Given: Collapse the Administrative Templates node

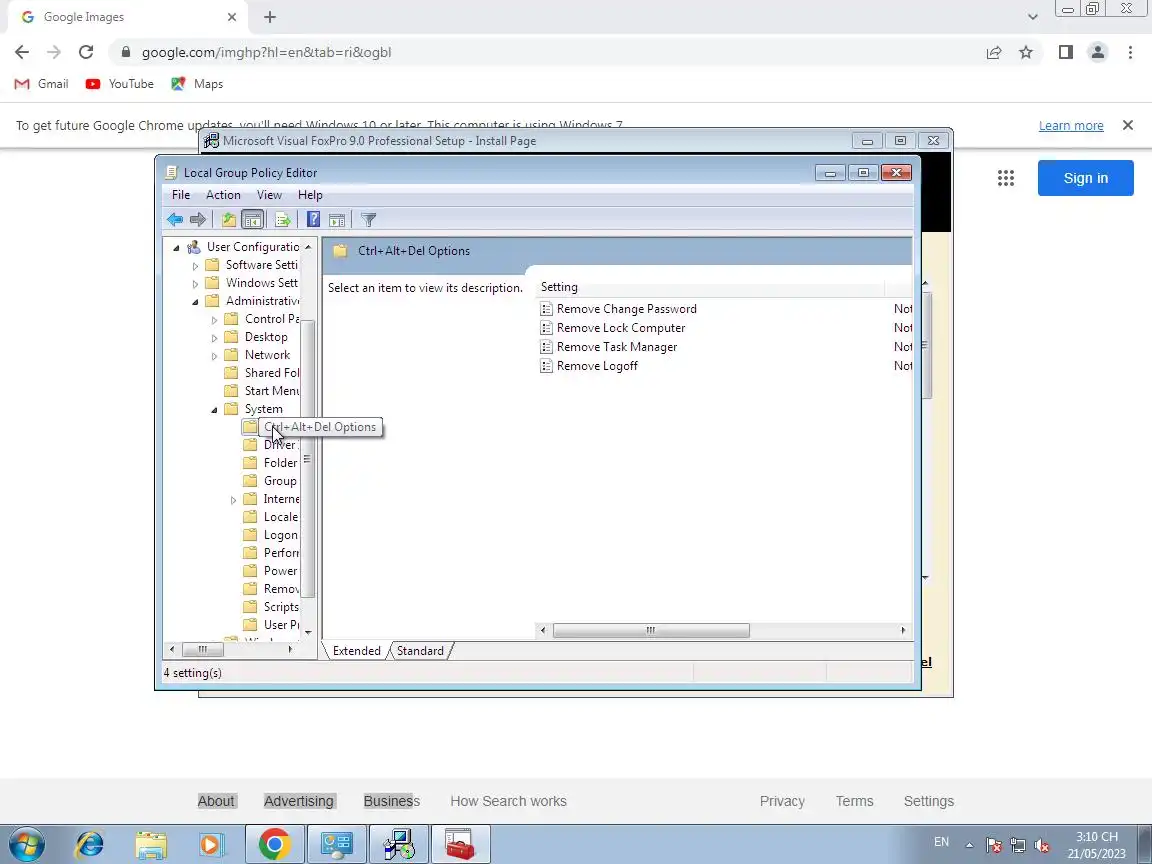Looking at the screenshot, I should point(195,301).
